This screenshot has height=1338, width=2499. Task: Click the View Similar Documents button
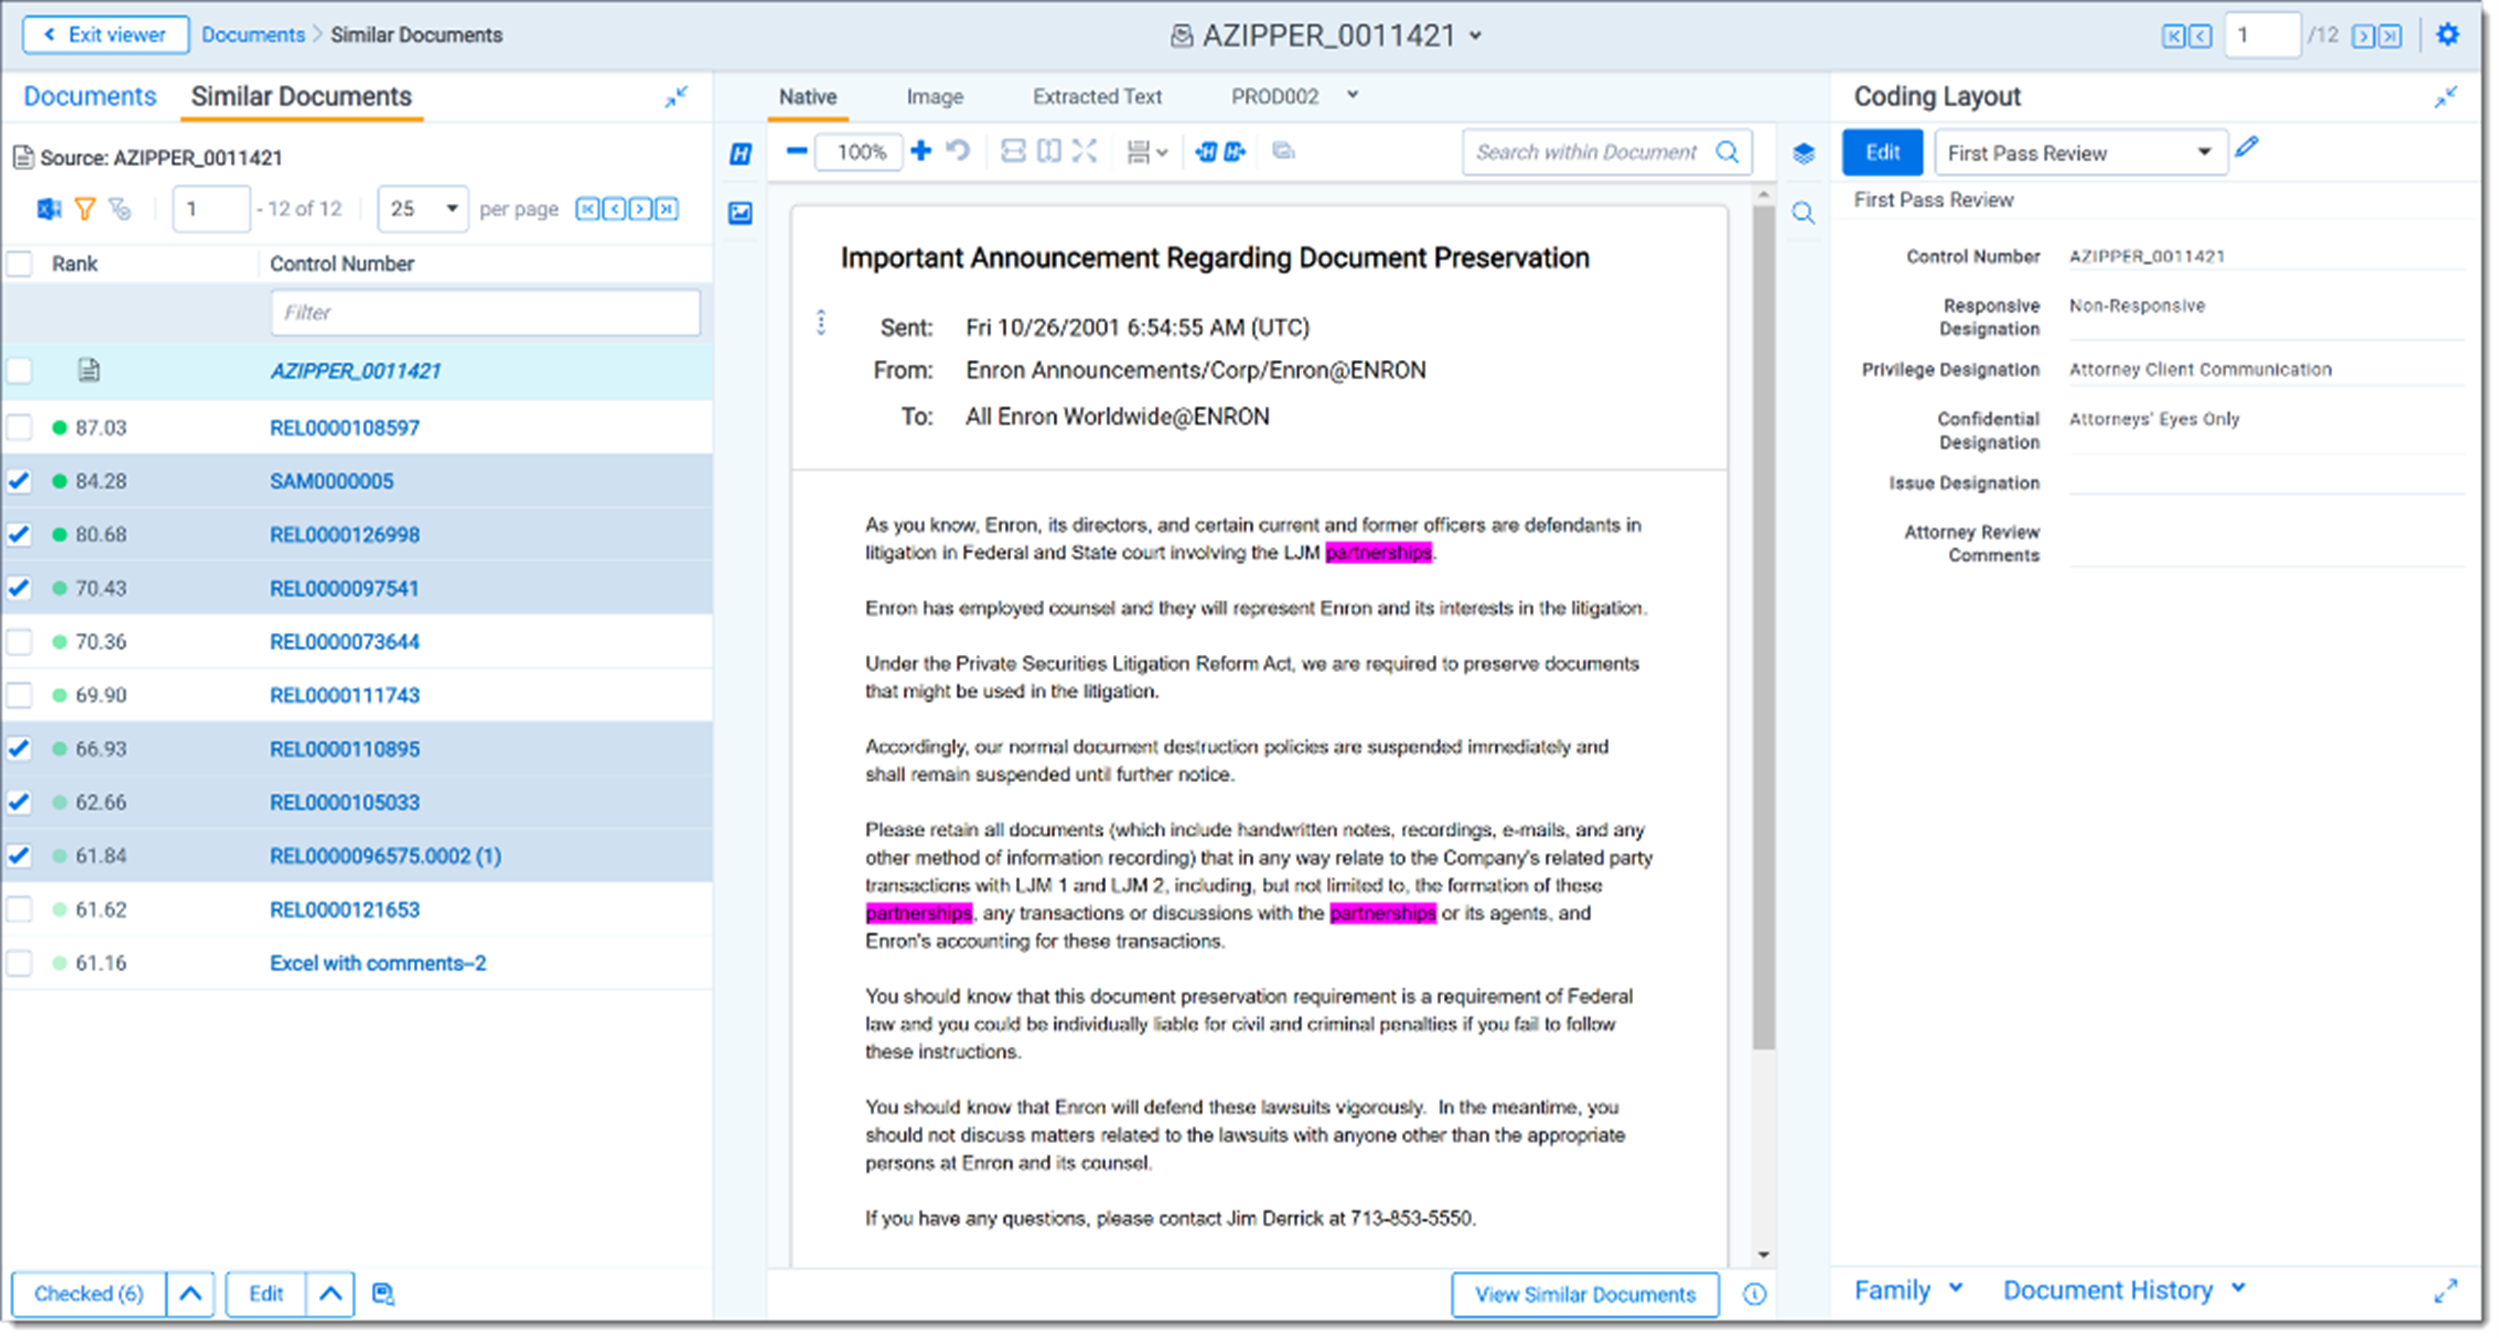pyautogui.click(x=1584, y=1294)
